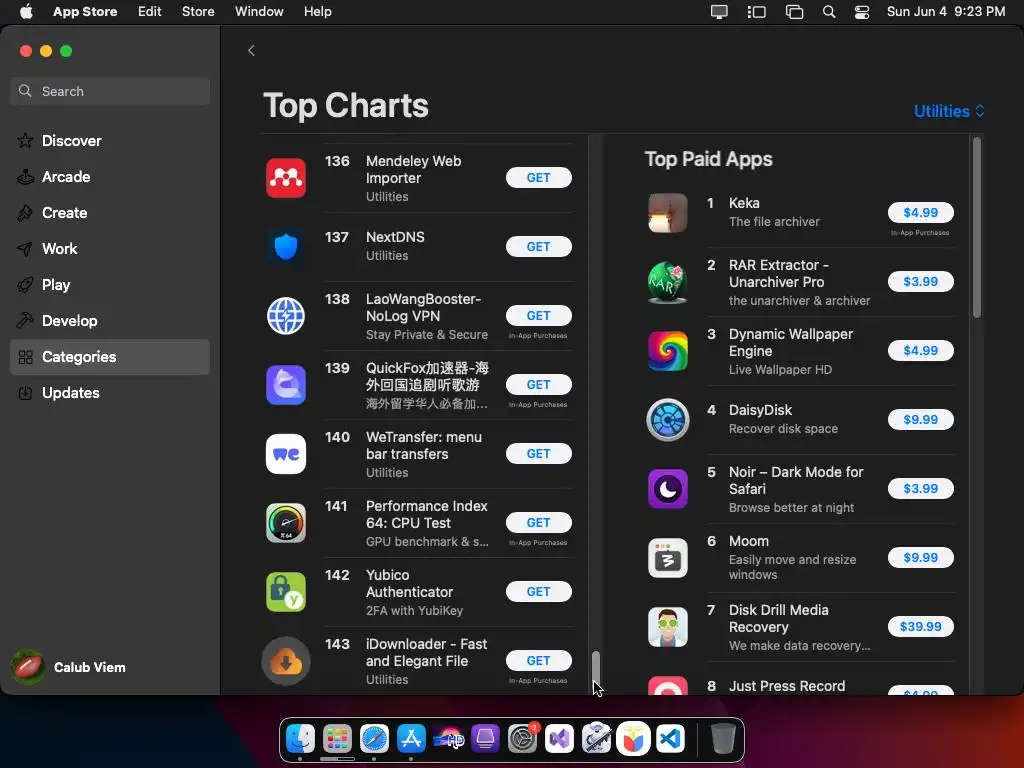
Task: Open Finder from the Dock
Action: tap(300, 739)
